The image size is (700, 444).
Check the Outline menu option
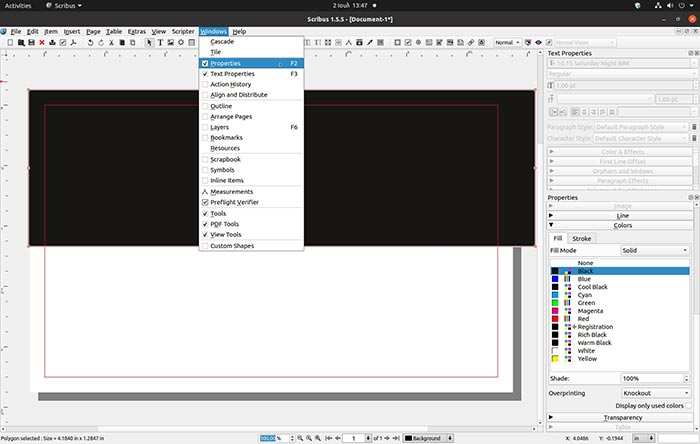251,106
